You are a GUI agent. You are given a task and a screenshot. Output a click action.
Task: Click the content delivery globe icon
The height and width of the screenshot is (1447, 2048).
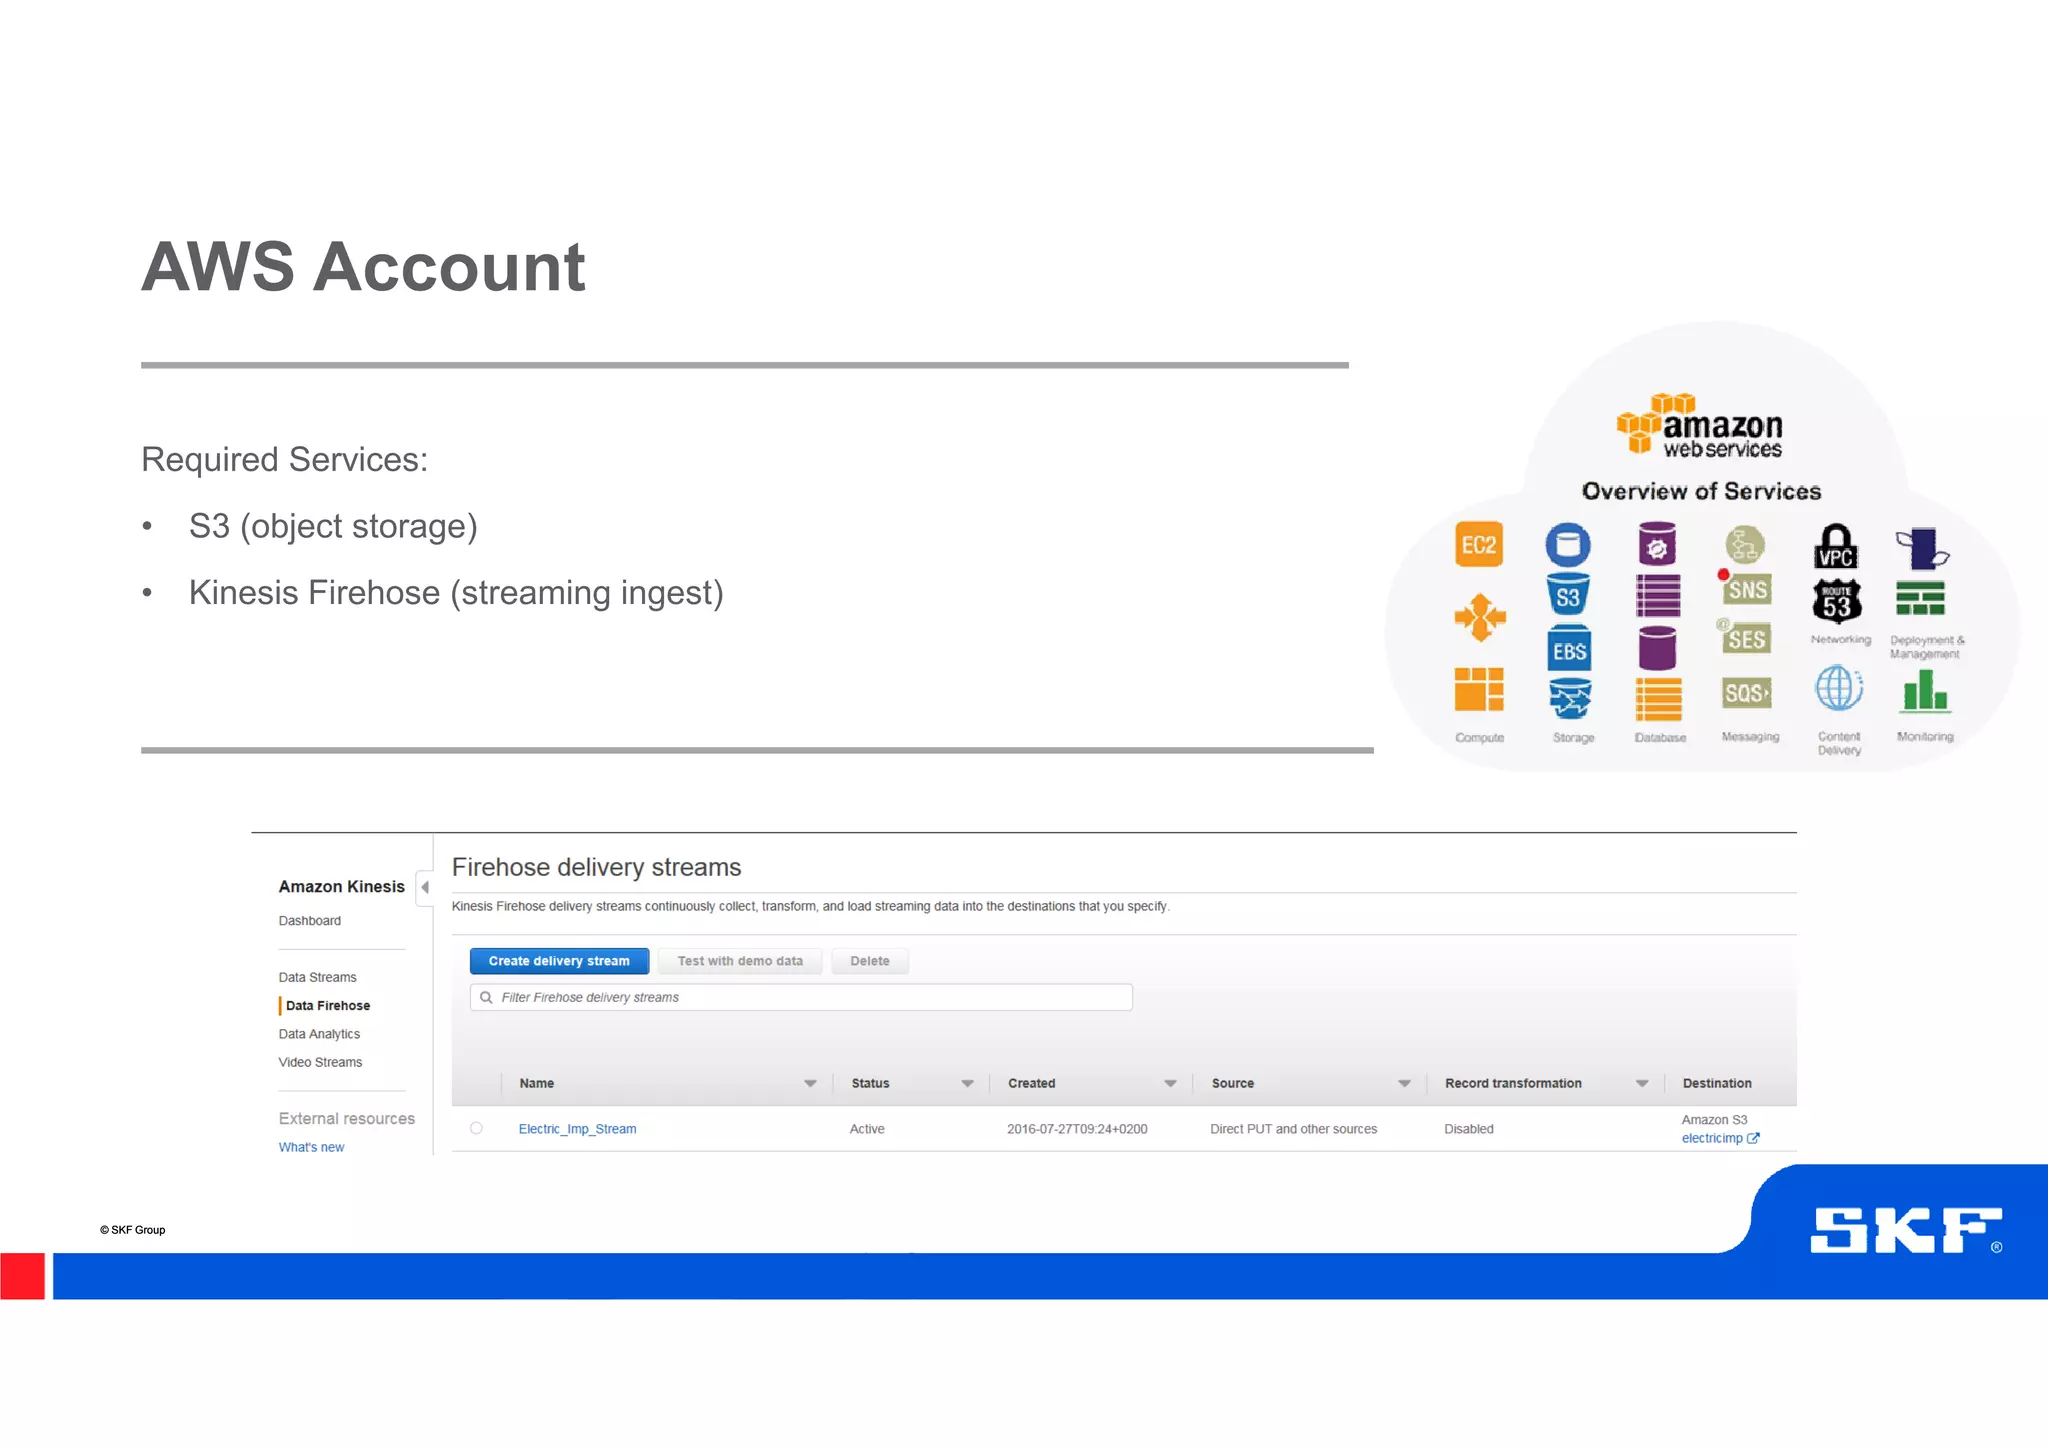click(1839, 689)
